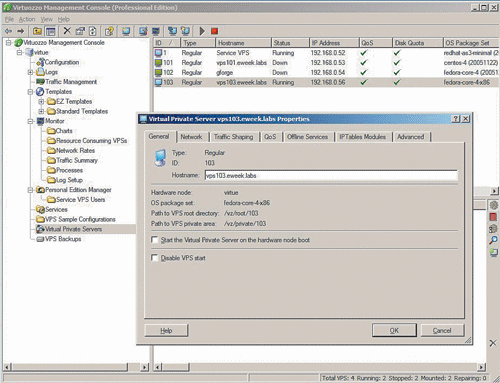500x383 pixels.
Task: Click the show/hide console tree icon
Action: [x=51, y=31]
